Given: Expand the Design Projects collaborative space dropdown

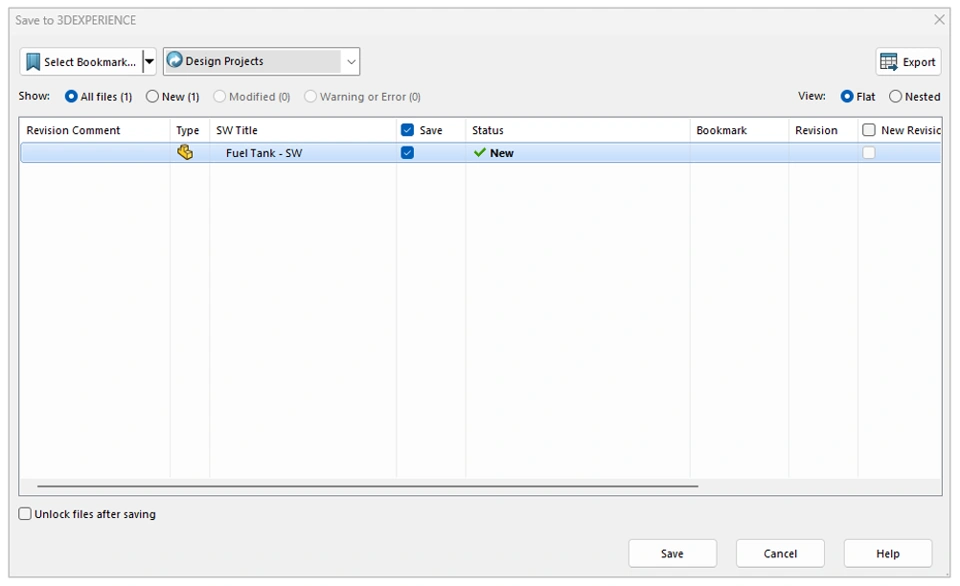Looking at the screenshot, I should (351, 62).
